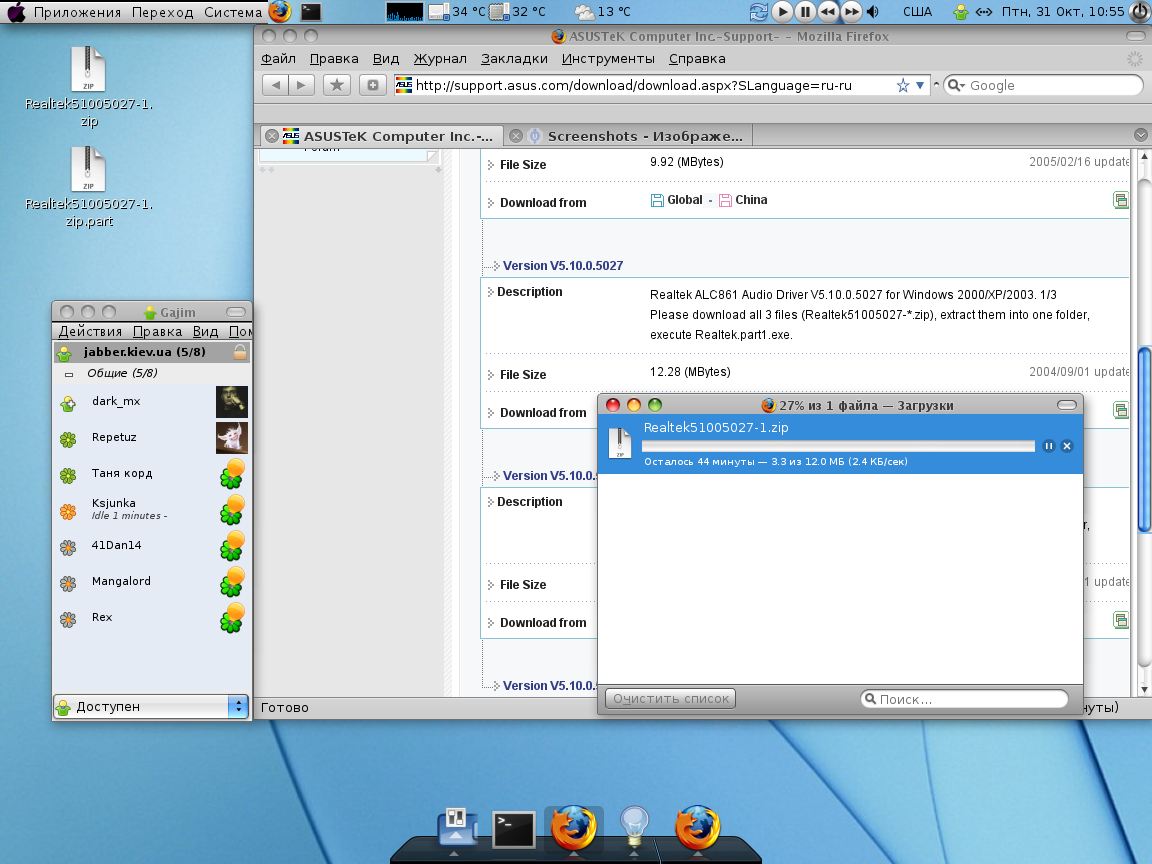The height and width of the screenshot is (864, 1152).
Task: Open the Переход menu
Action: [x=162, y=12]
